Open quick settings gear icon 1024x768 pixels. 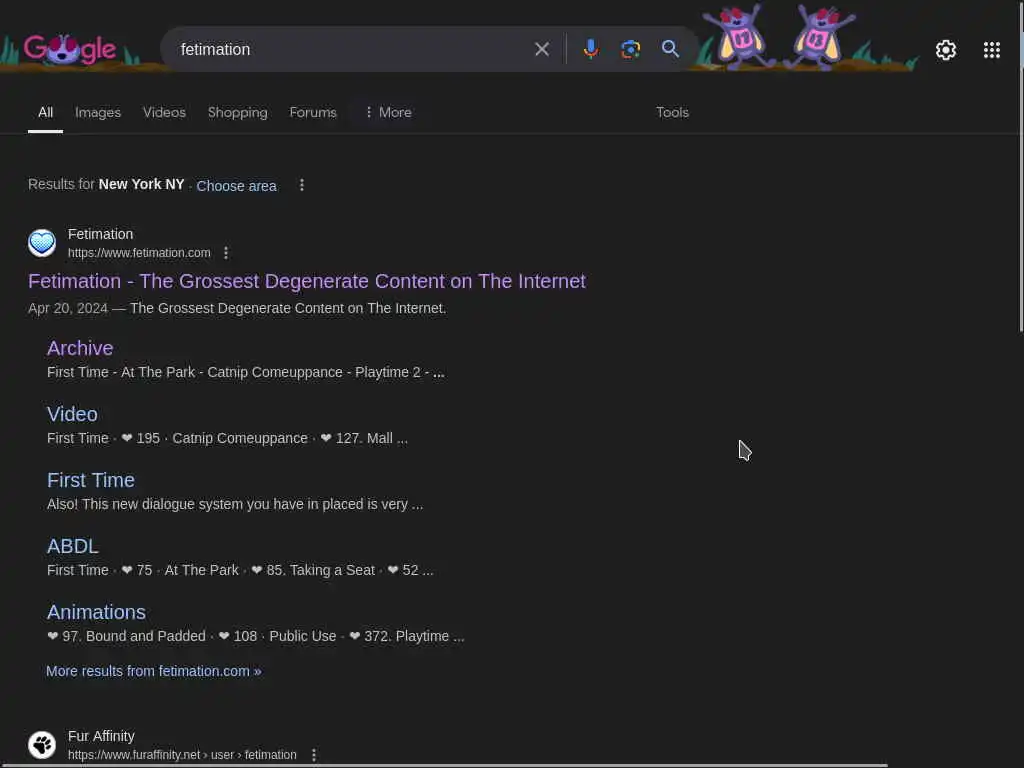[x=946, y=50]
